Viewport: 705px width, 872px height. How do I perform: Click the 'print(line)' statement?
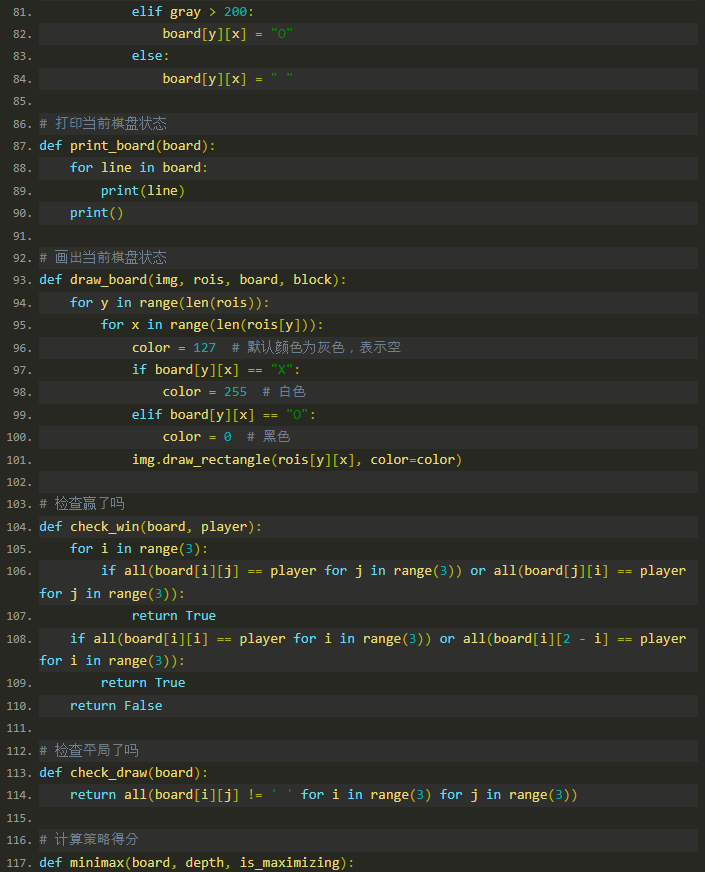click(x=143, y=191)
